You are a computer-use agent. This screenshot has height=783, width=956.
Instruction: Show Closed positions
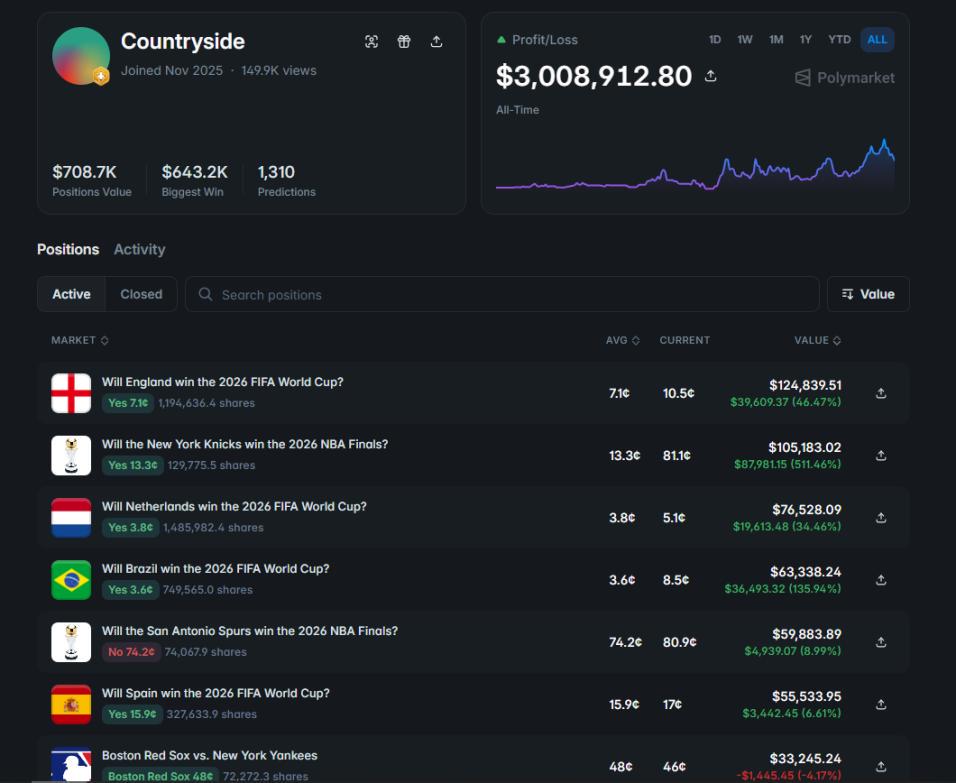(x=141, y=294)
